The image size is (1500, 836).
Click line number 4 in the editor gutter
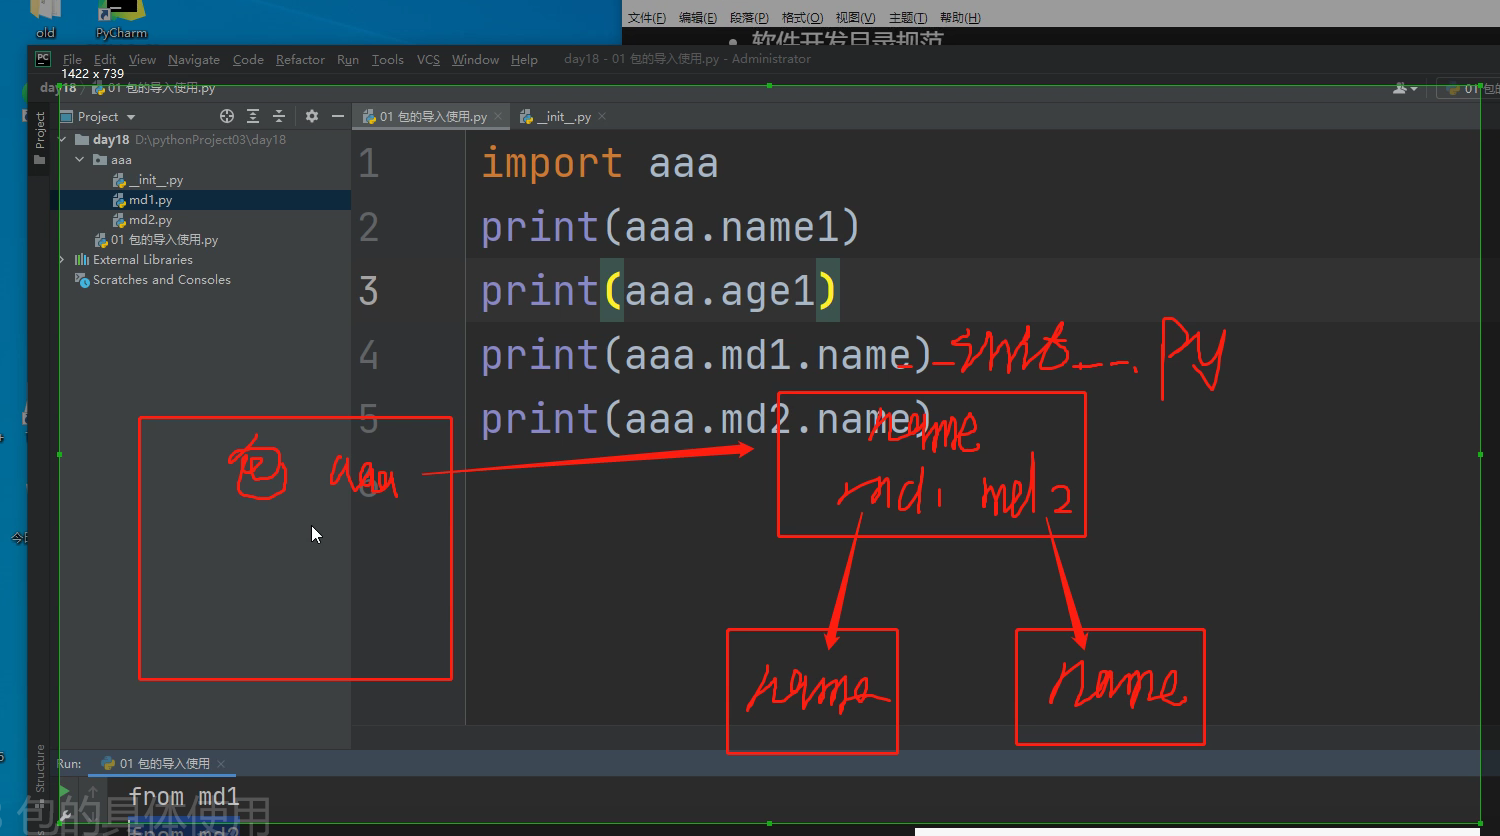click(369, 355)
